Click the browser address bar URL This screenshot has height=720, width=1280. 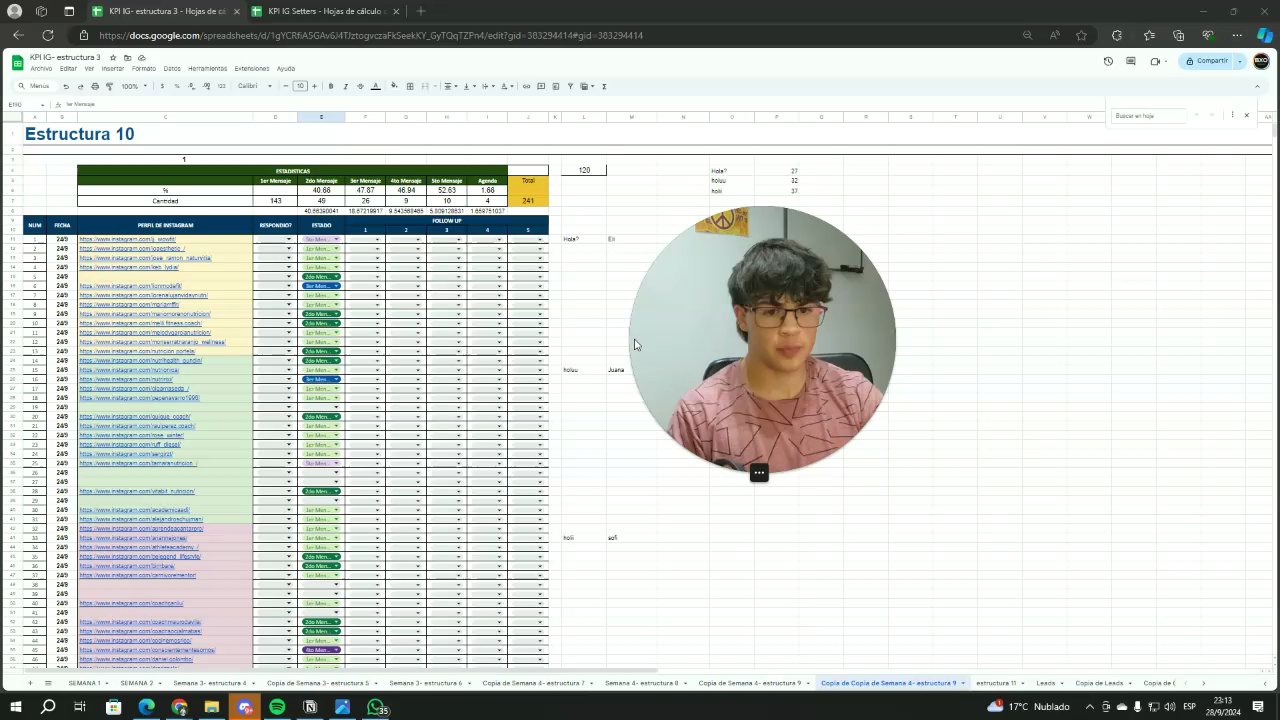pos(371,35)
